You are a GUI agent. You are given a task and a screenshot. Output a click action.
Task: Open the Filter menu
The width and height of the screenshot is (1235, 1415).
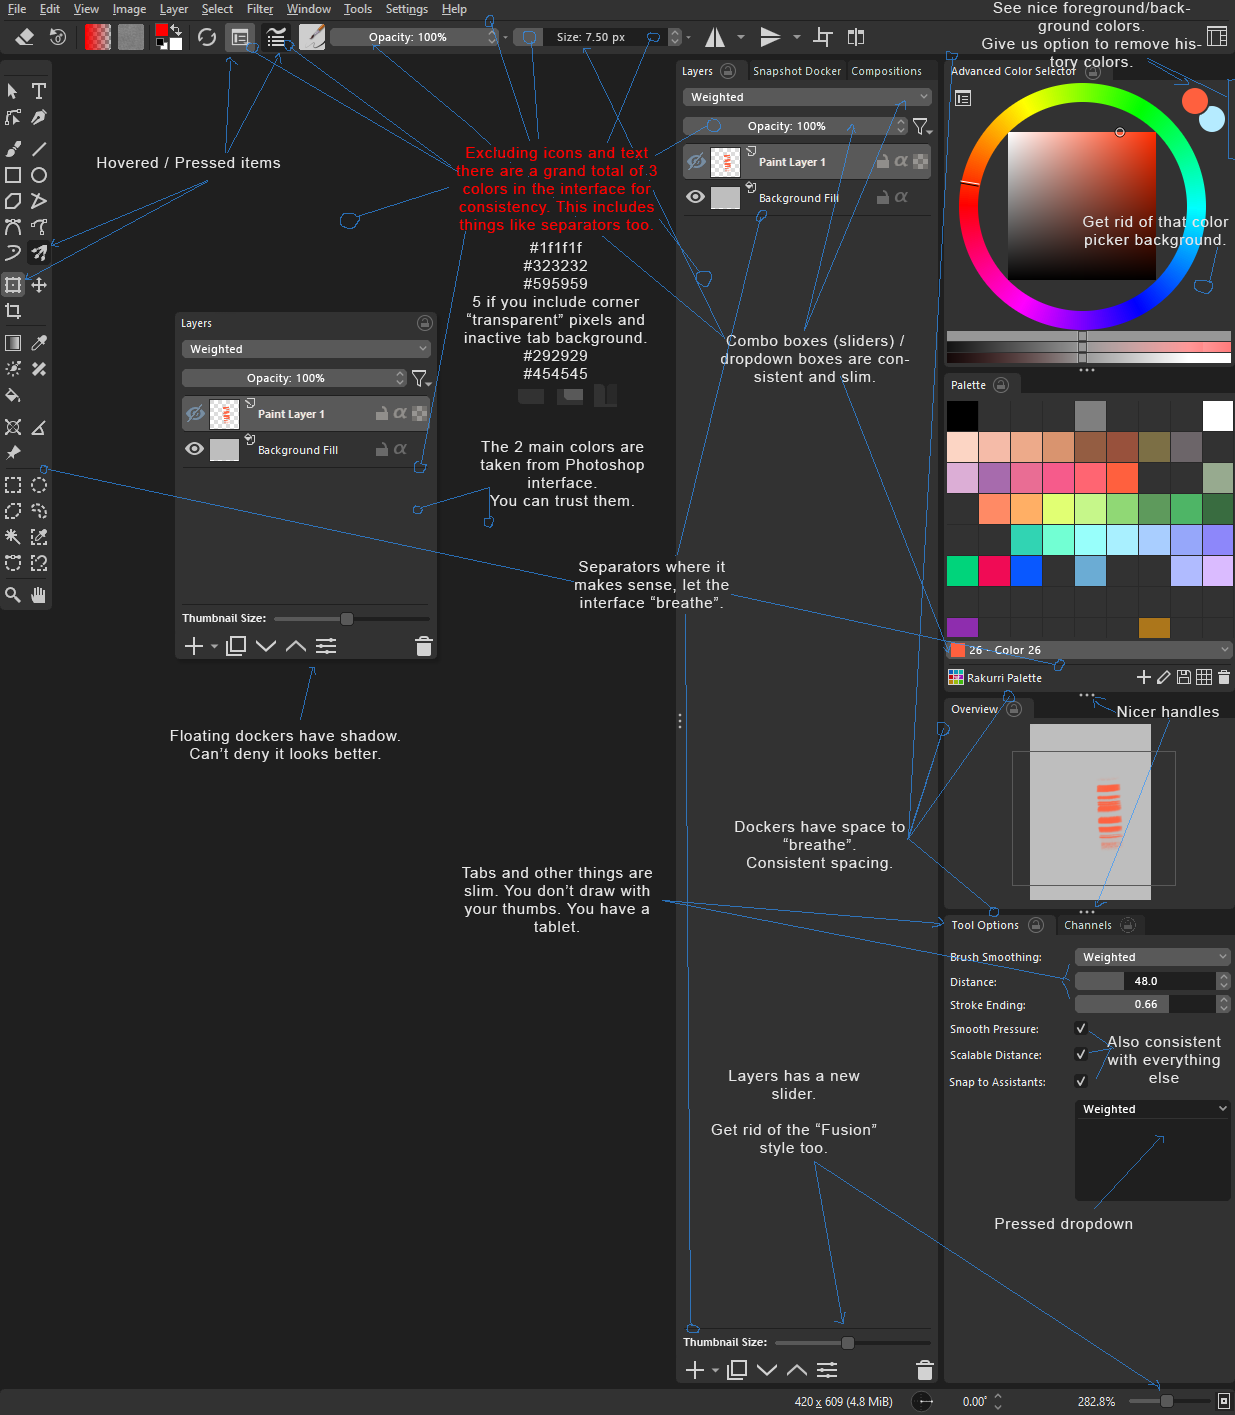coord(260,9)
